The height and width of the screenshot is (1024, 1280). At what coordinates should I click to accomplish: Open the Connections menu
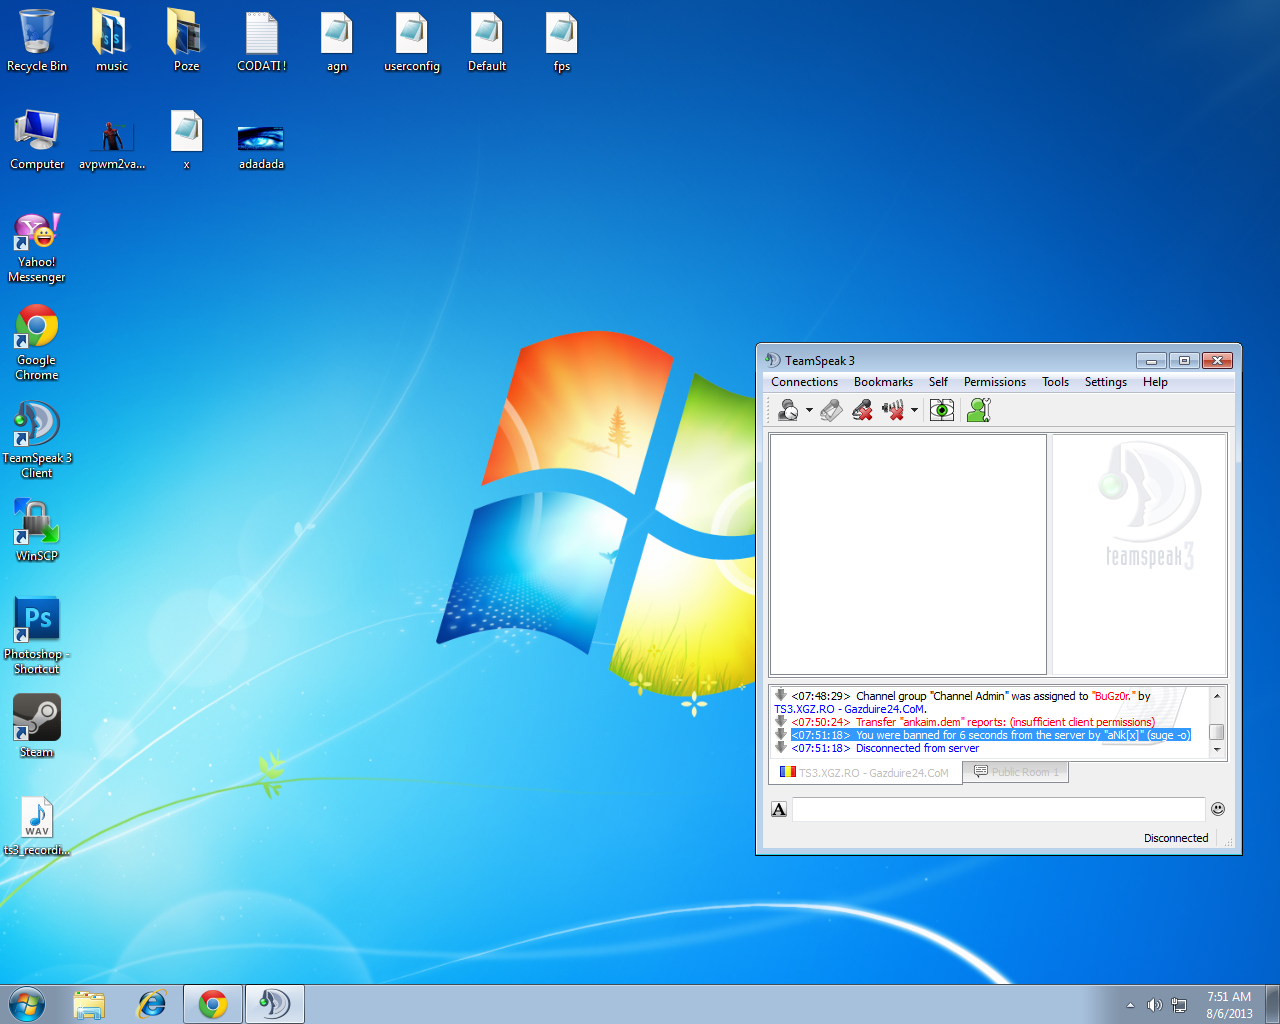coord(804,382)
